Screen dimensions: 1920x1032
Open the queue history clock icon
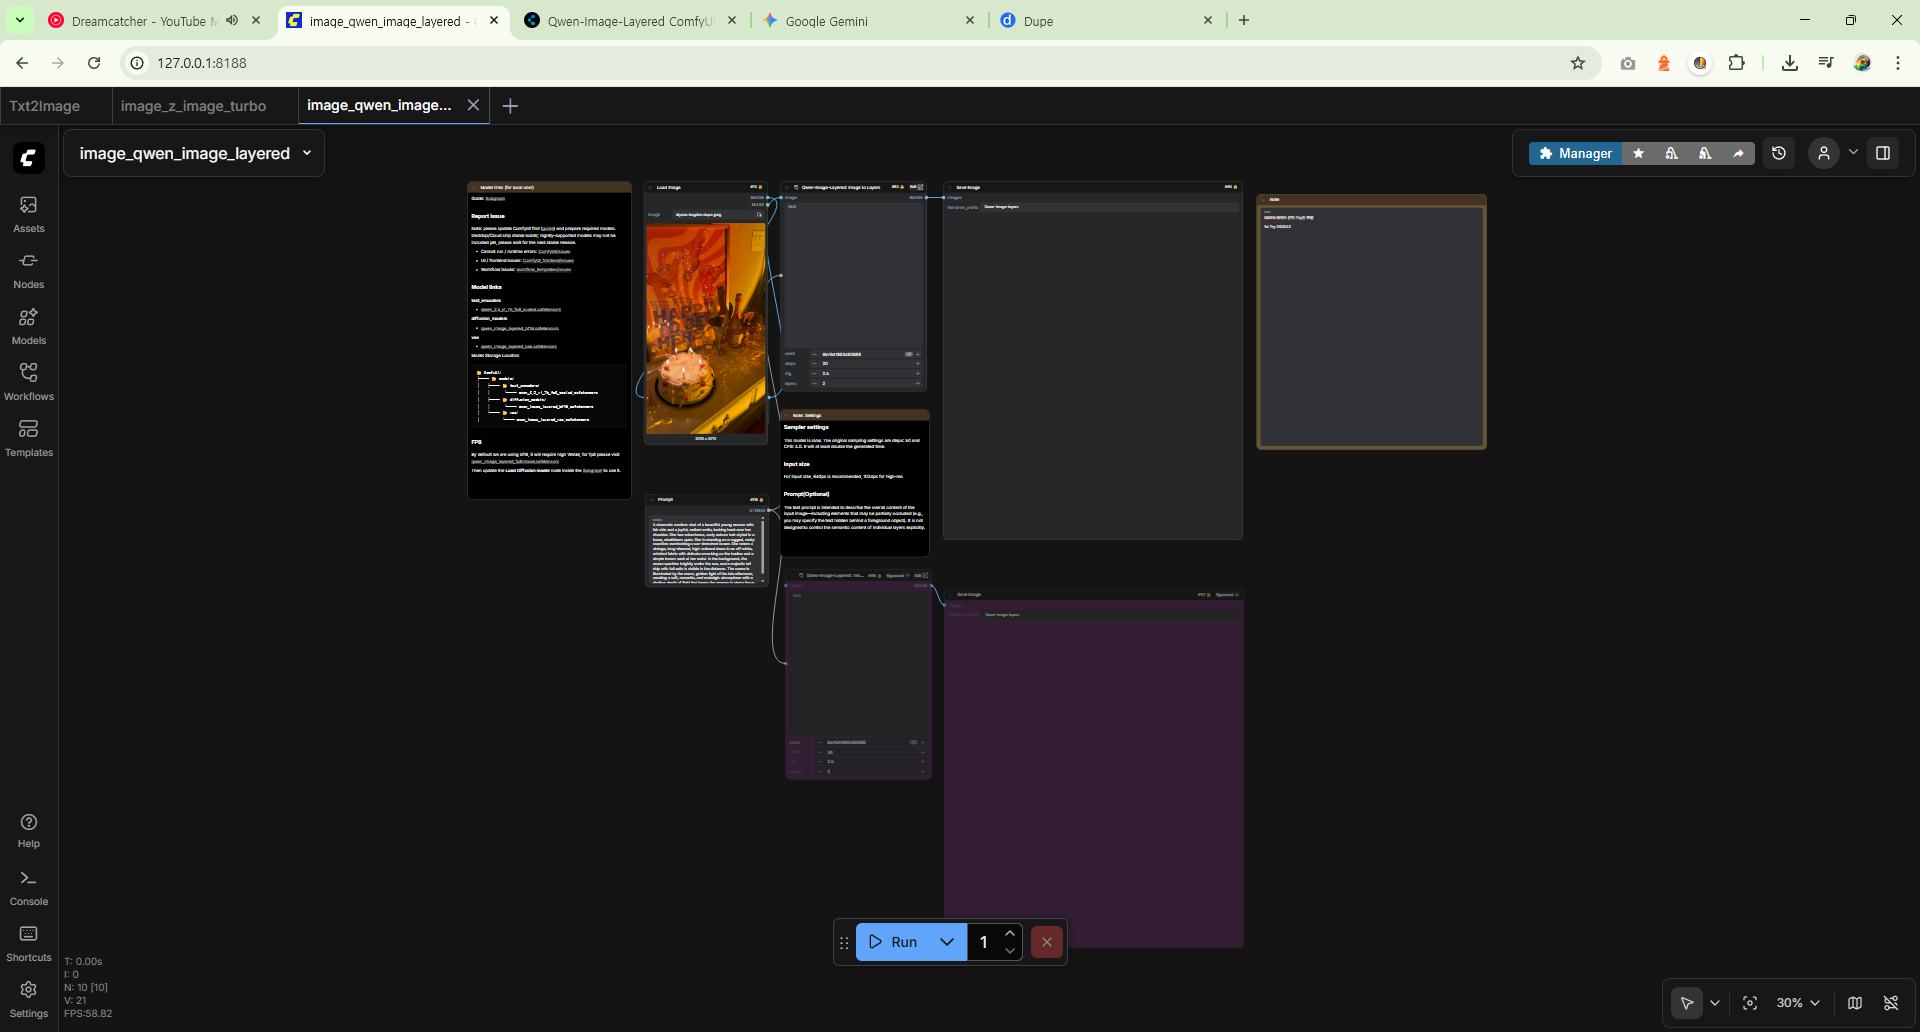1779,153
